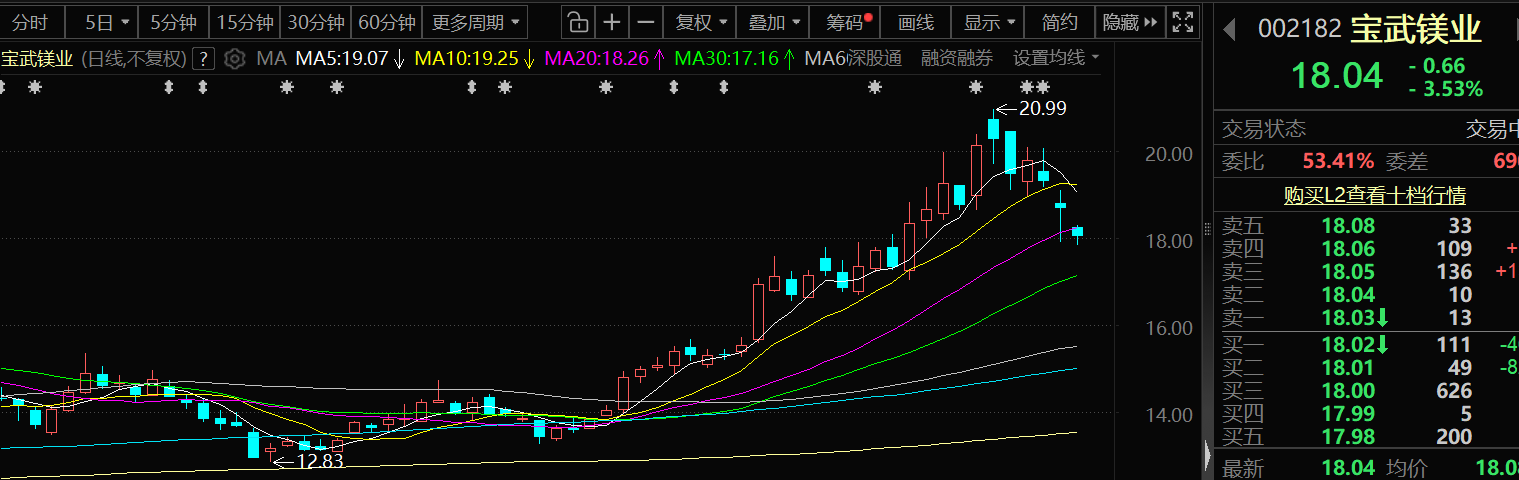
Task: Zoom out the chart with the minus icon
Action: pyautogui.click(x=647, y=22)
